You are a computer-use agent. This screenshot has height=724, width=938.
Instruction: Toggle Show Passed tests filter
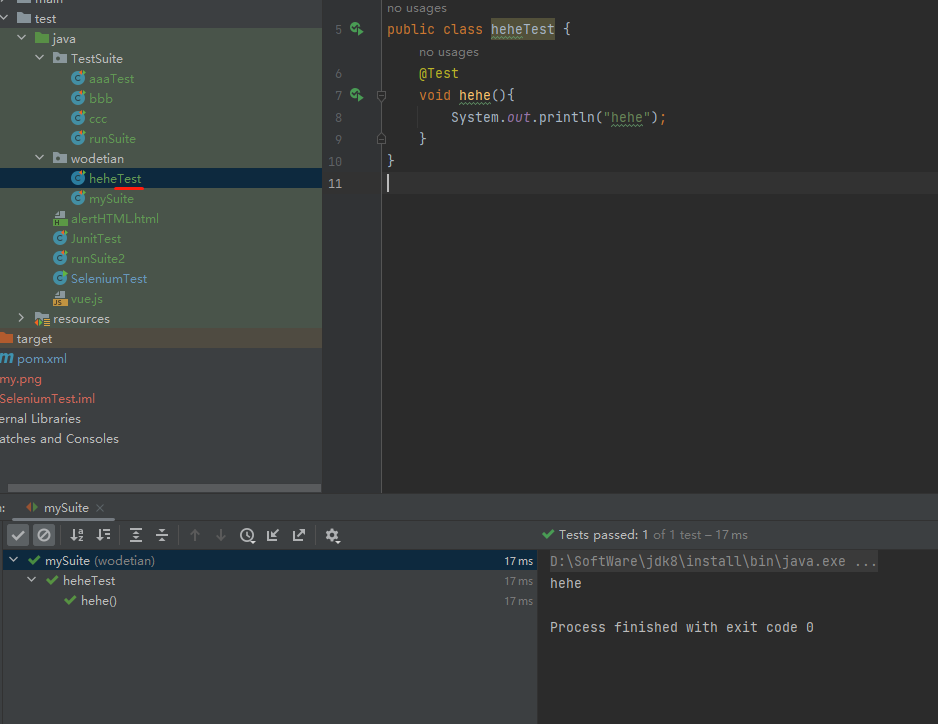[x=17, y=535]
